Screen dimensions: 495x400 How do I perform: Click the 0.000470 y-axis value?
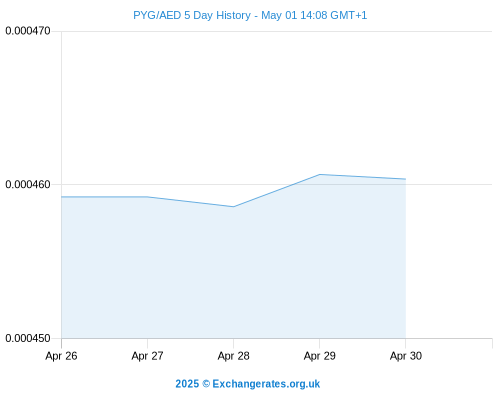click(28, 31)
